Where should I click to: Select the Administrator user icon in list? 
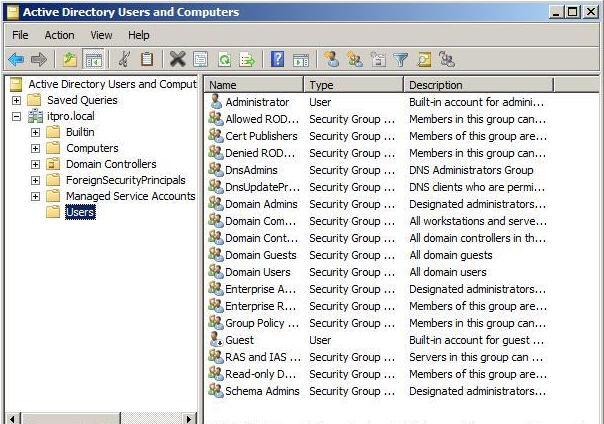tap(216, 102)
